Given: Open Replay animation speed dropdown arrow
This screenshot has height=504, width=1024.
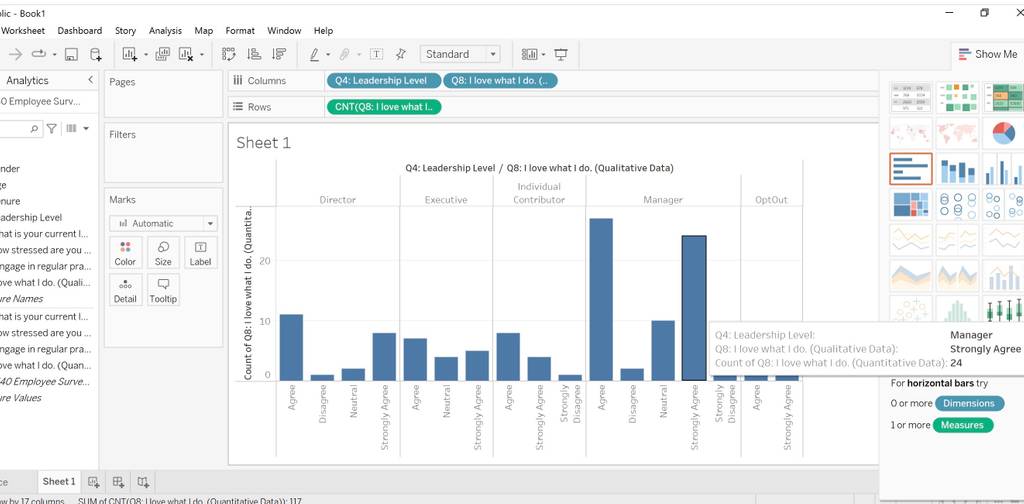Looking at the screenshot, I should click(54, 55).
